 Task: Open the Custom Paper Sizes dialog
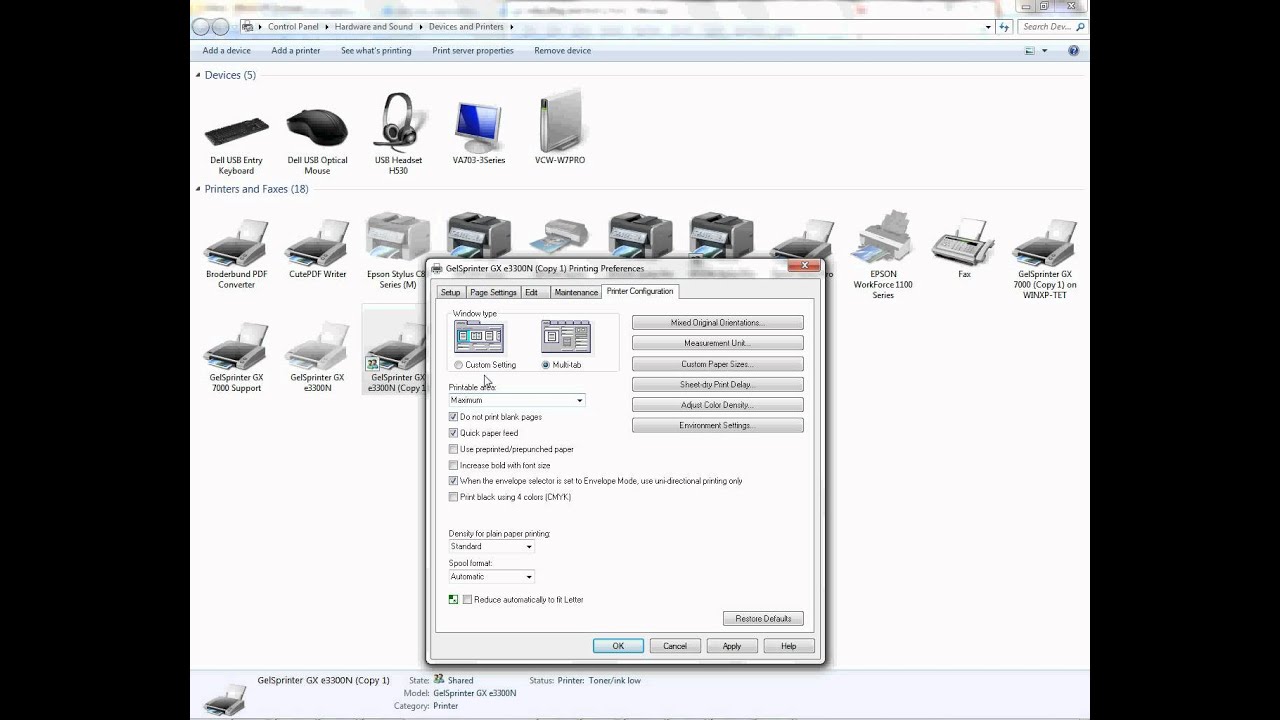[716, 363]
